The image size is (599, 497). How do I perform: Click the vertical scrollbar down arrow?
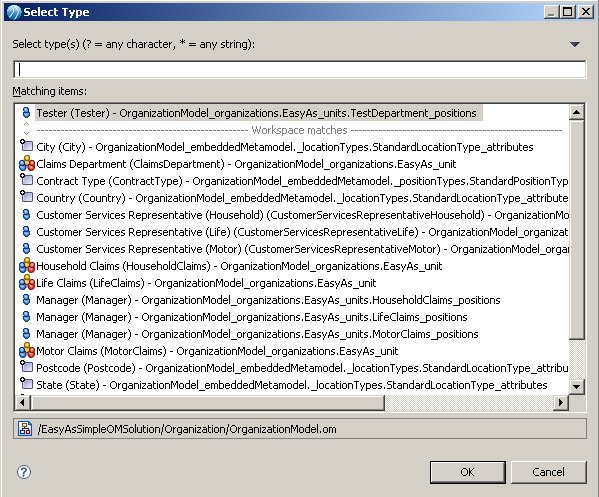click(x=576, y=387)
